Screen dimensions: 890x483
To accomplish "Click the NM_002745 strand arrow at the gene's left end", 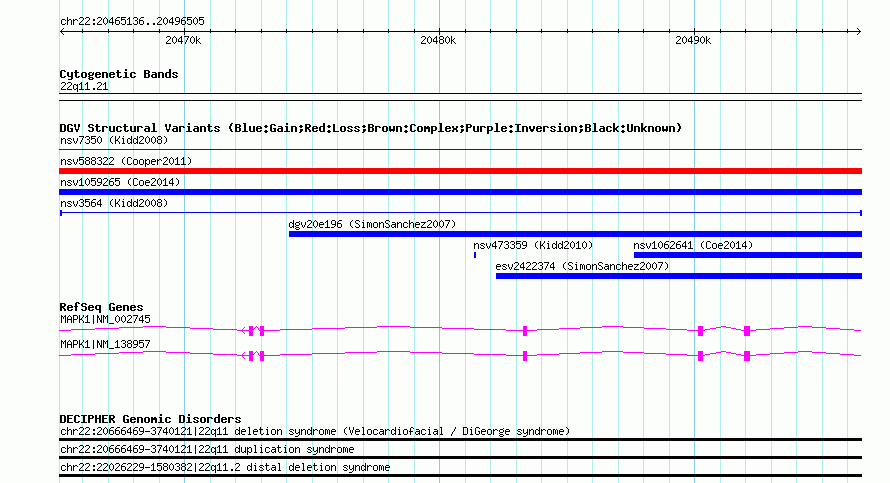I will (245, 331).
